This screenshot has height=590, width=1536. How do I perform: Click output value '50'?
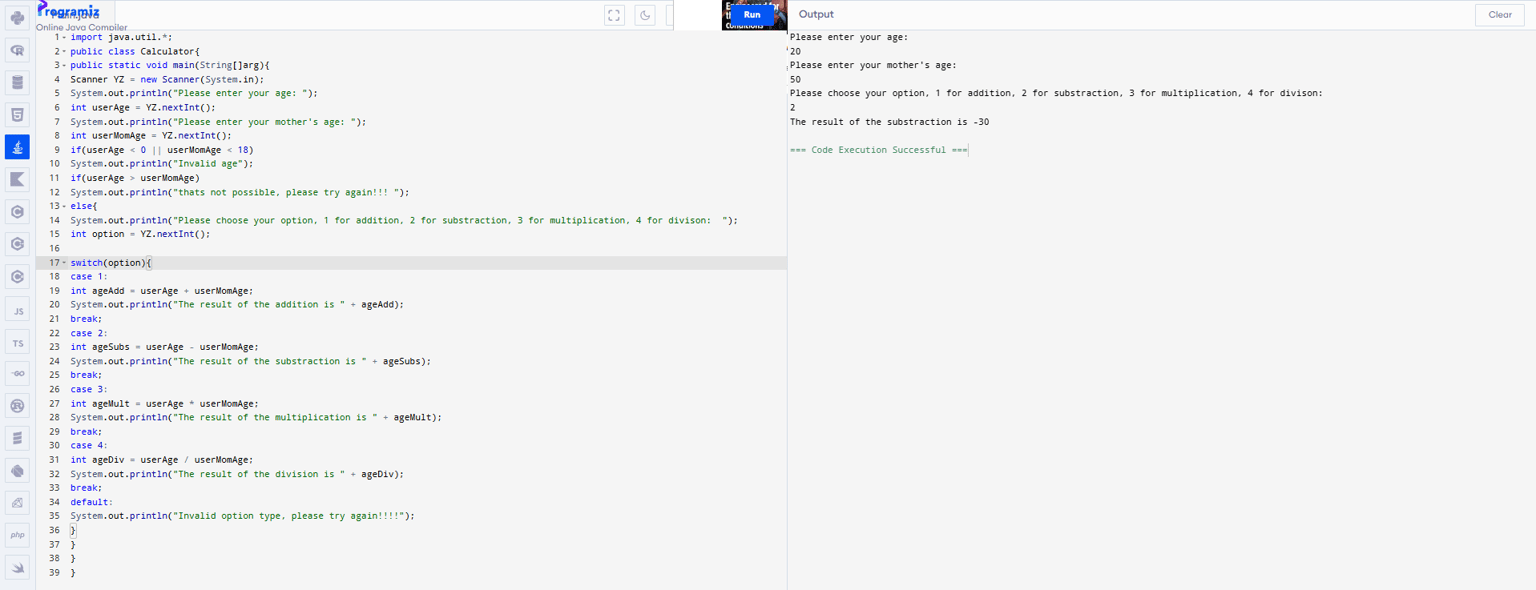click(795, 79)
